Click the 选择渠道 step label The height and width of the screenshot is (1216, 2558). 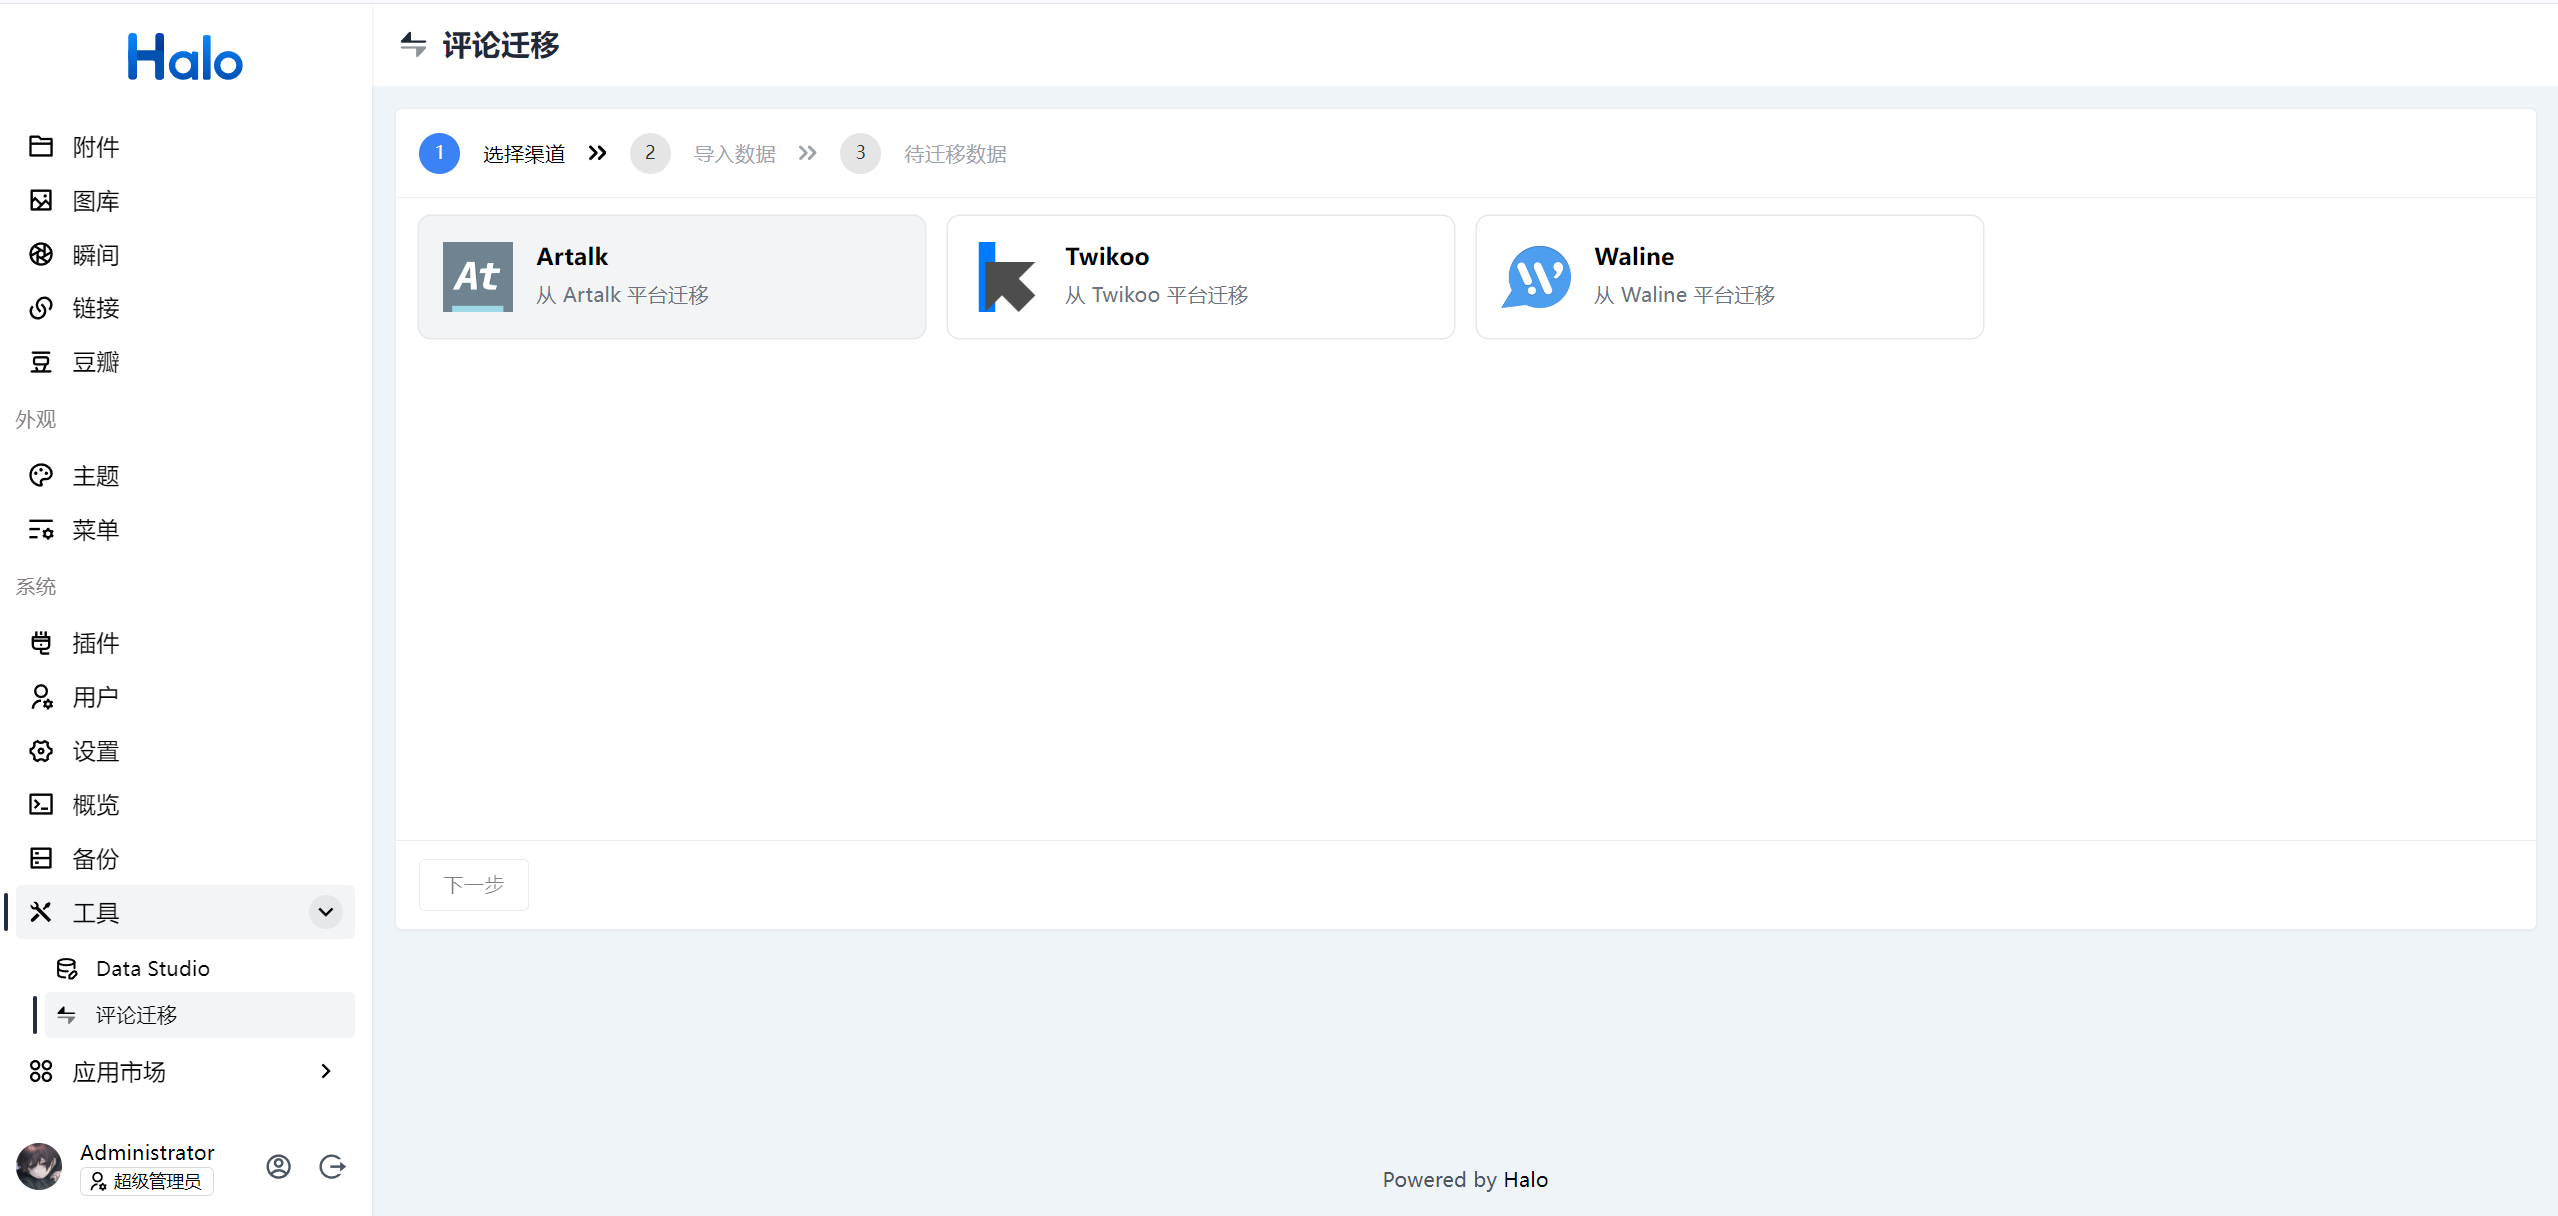click(x=524, y=154)
